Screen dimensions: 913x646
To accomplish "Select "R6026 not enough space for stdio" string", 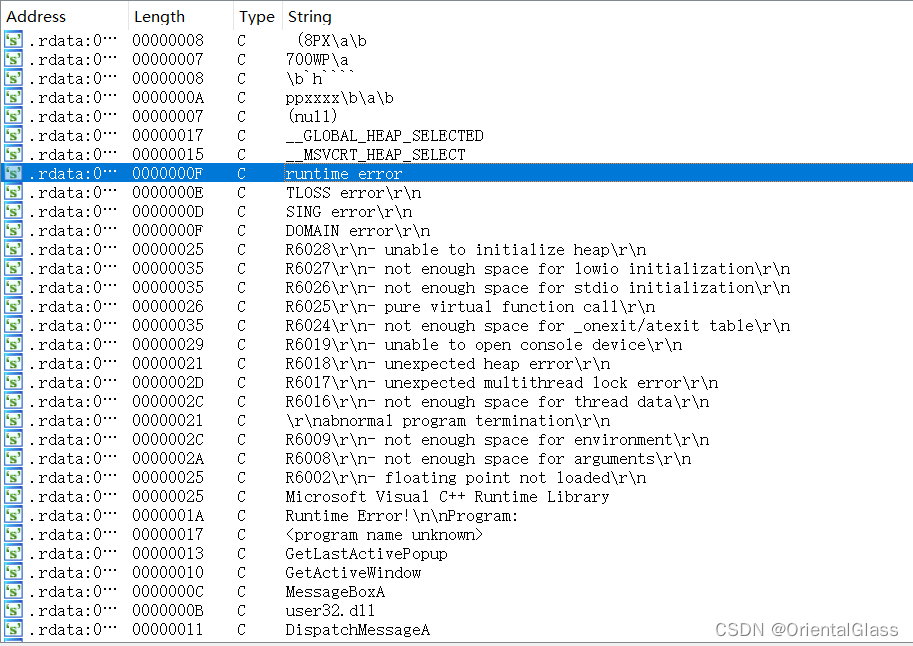I will click(x=537, y=288).
